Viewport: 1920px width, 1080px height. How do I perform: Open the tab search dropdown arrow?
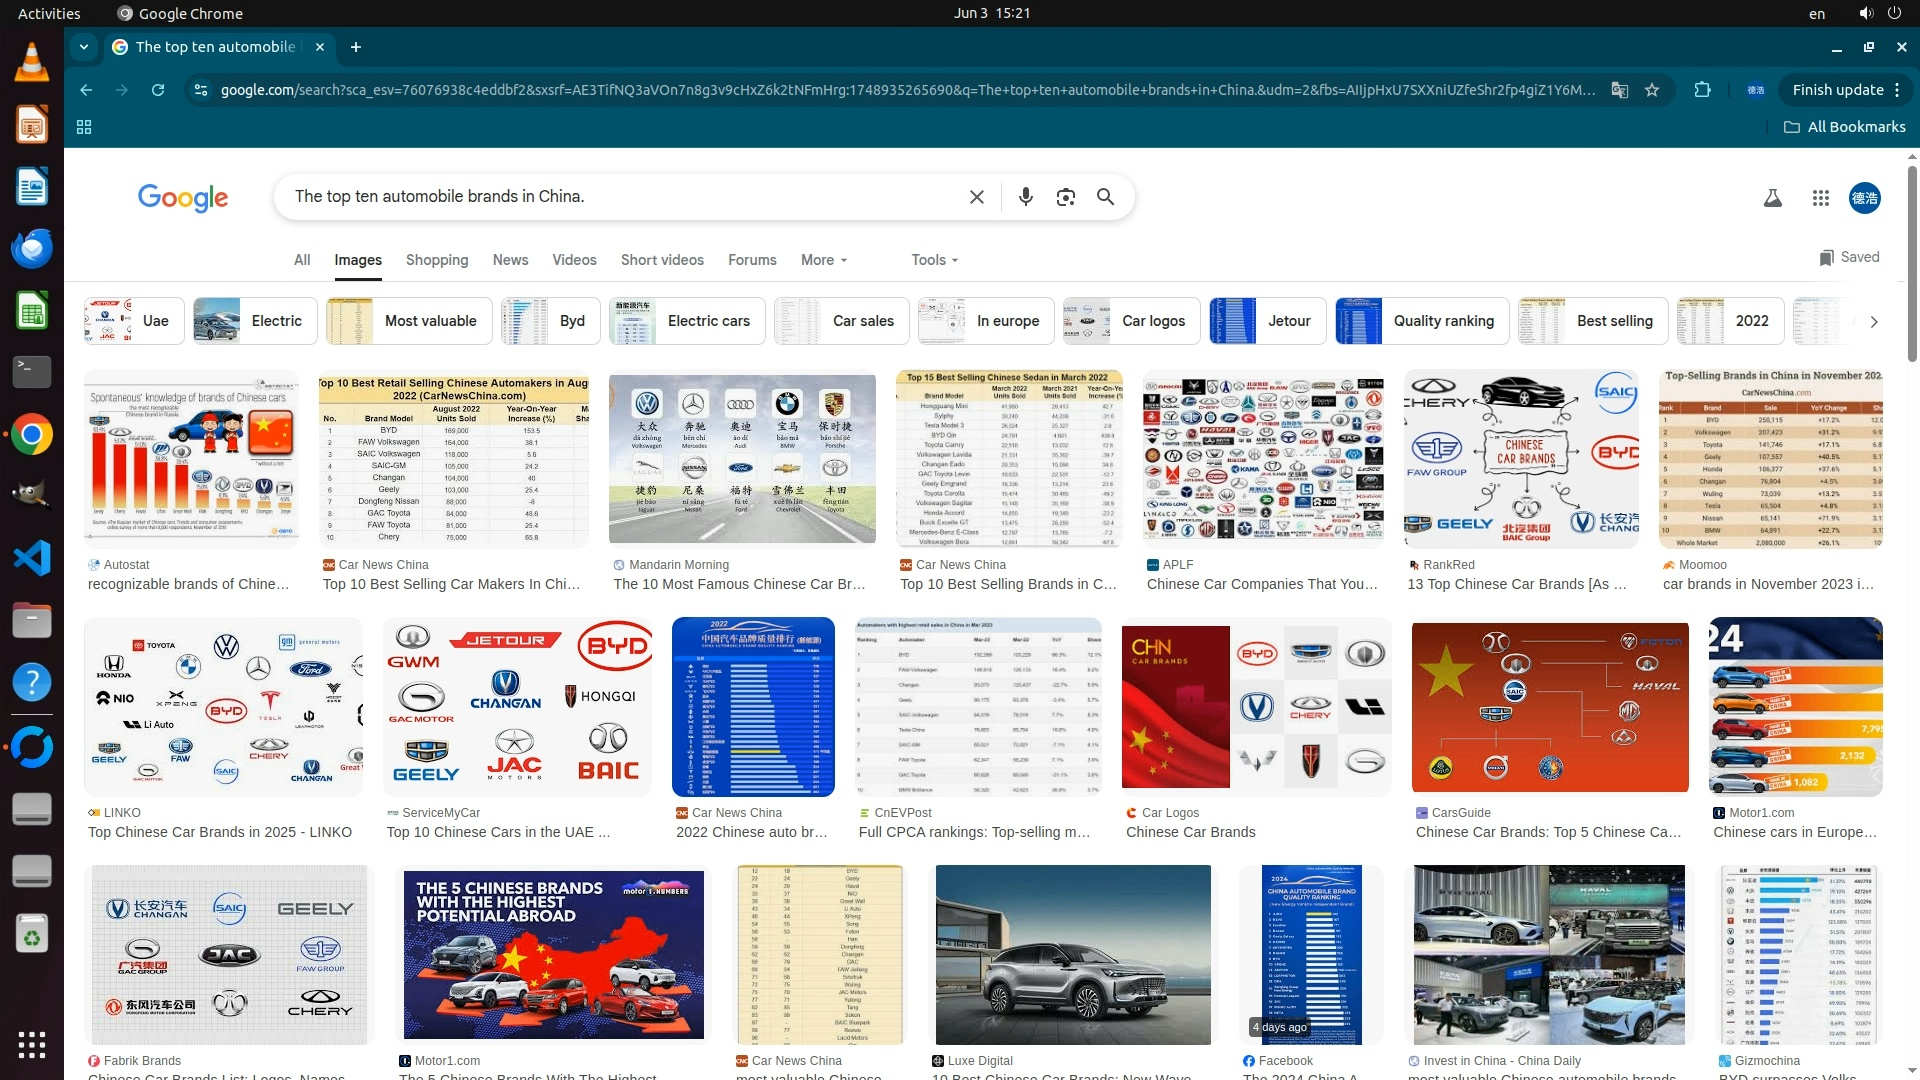point(84,47)
